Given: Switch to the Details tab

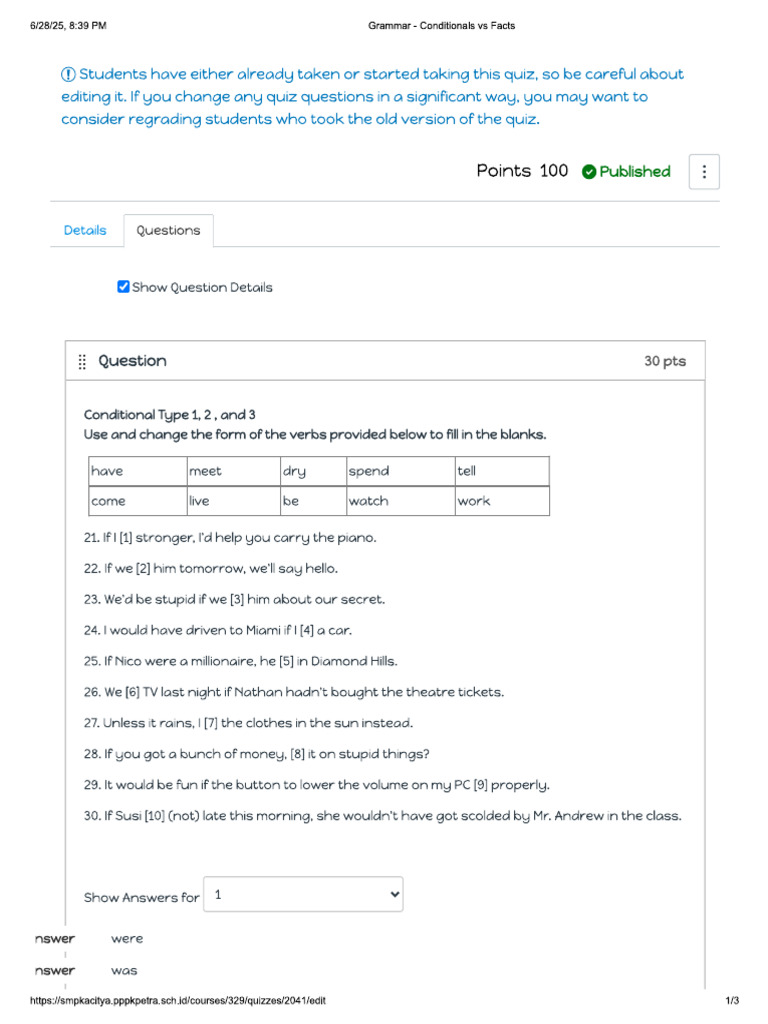Looking at the screenshot, I should coord(85,231).
